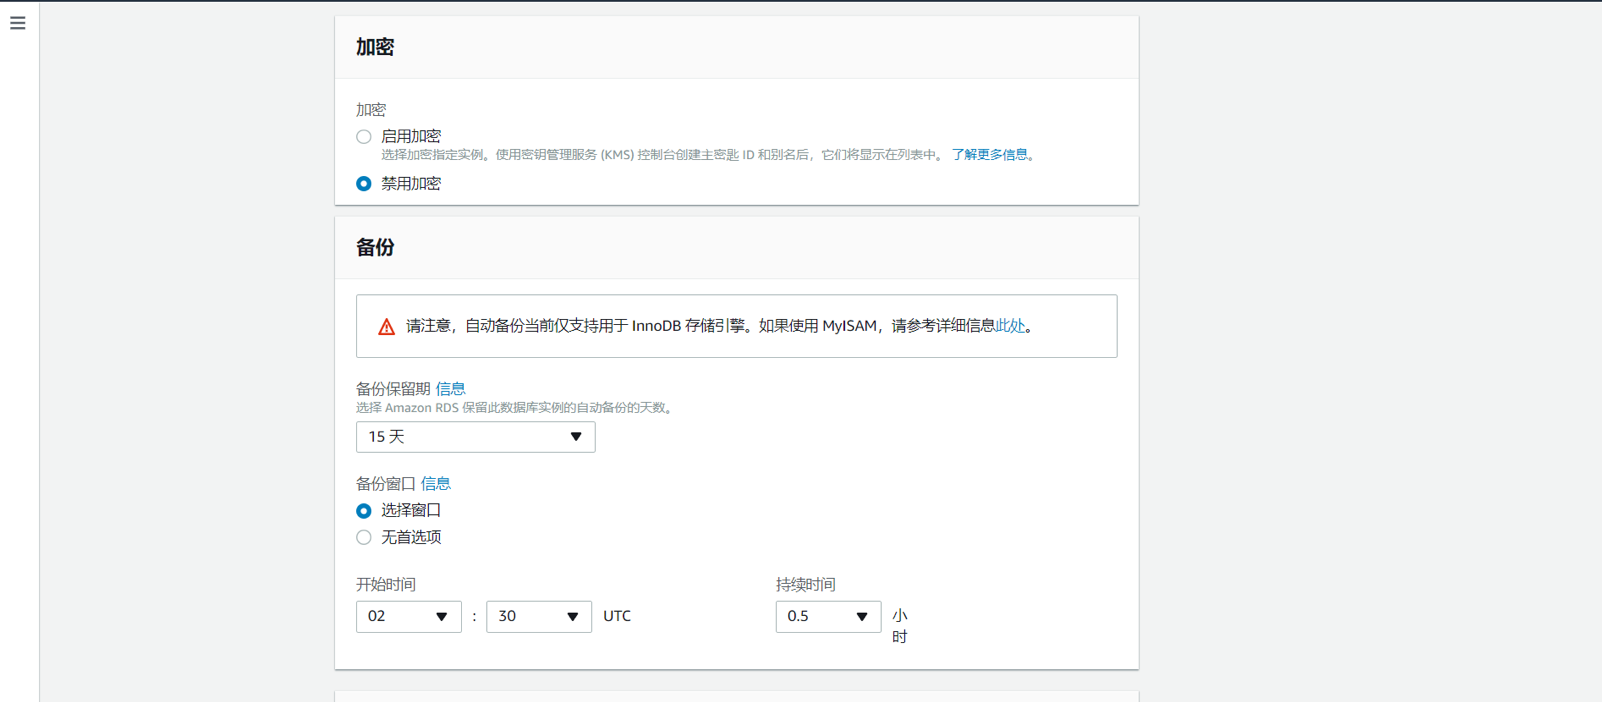Viewport: 1602px width, 702px height.
Task: Click the 备份 section header title
Action: point(375,248)
